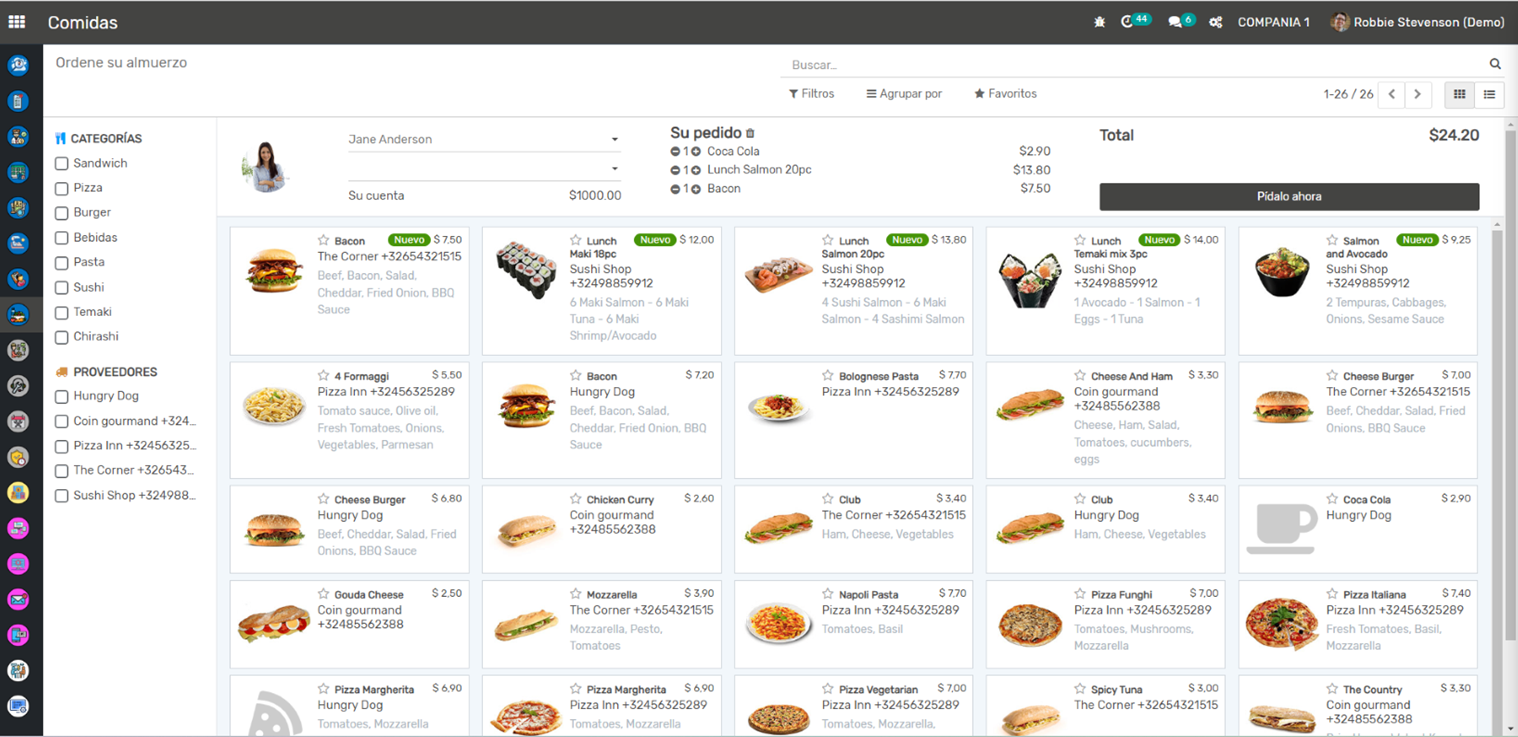Mark Bolognese Pasta as favorite with star

[828, 376]
